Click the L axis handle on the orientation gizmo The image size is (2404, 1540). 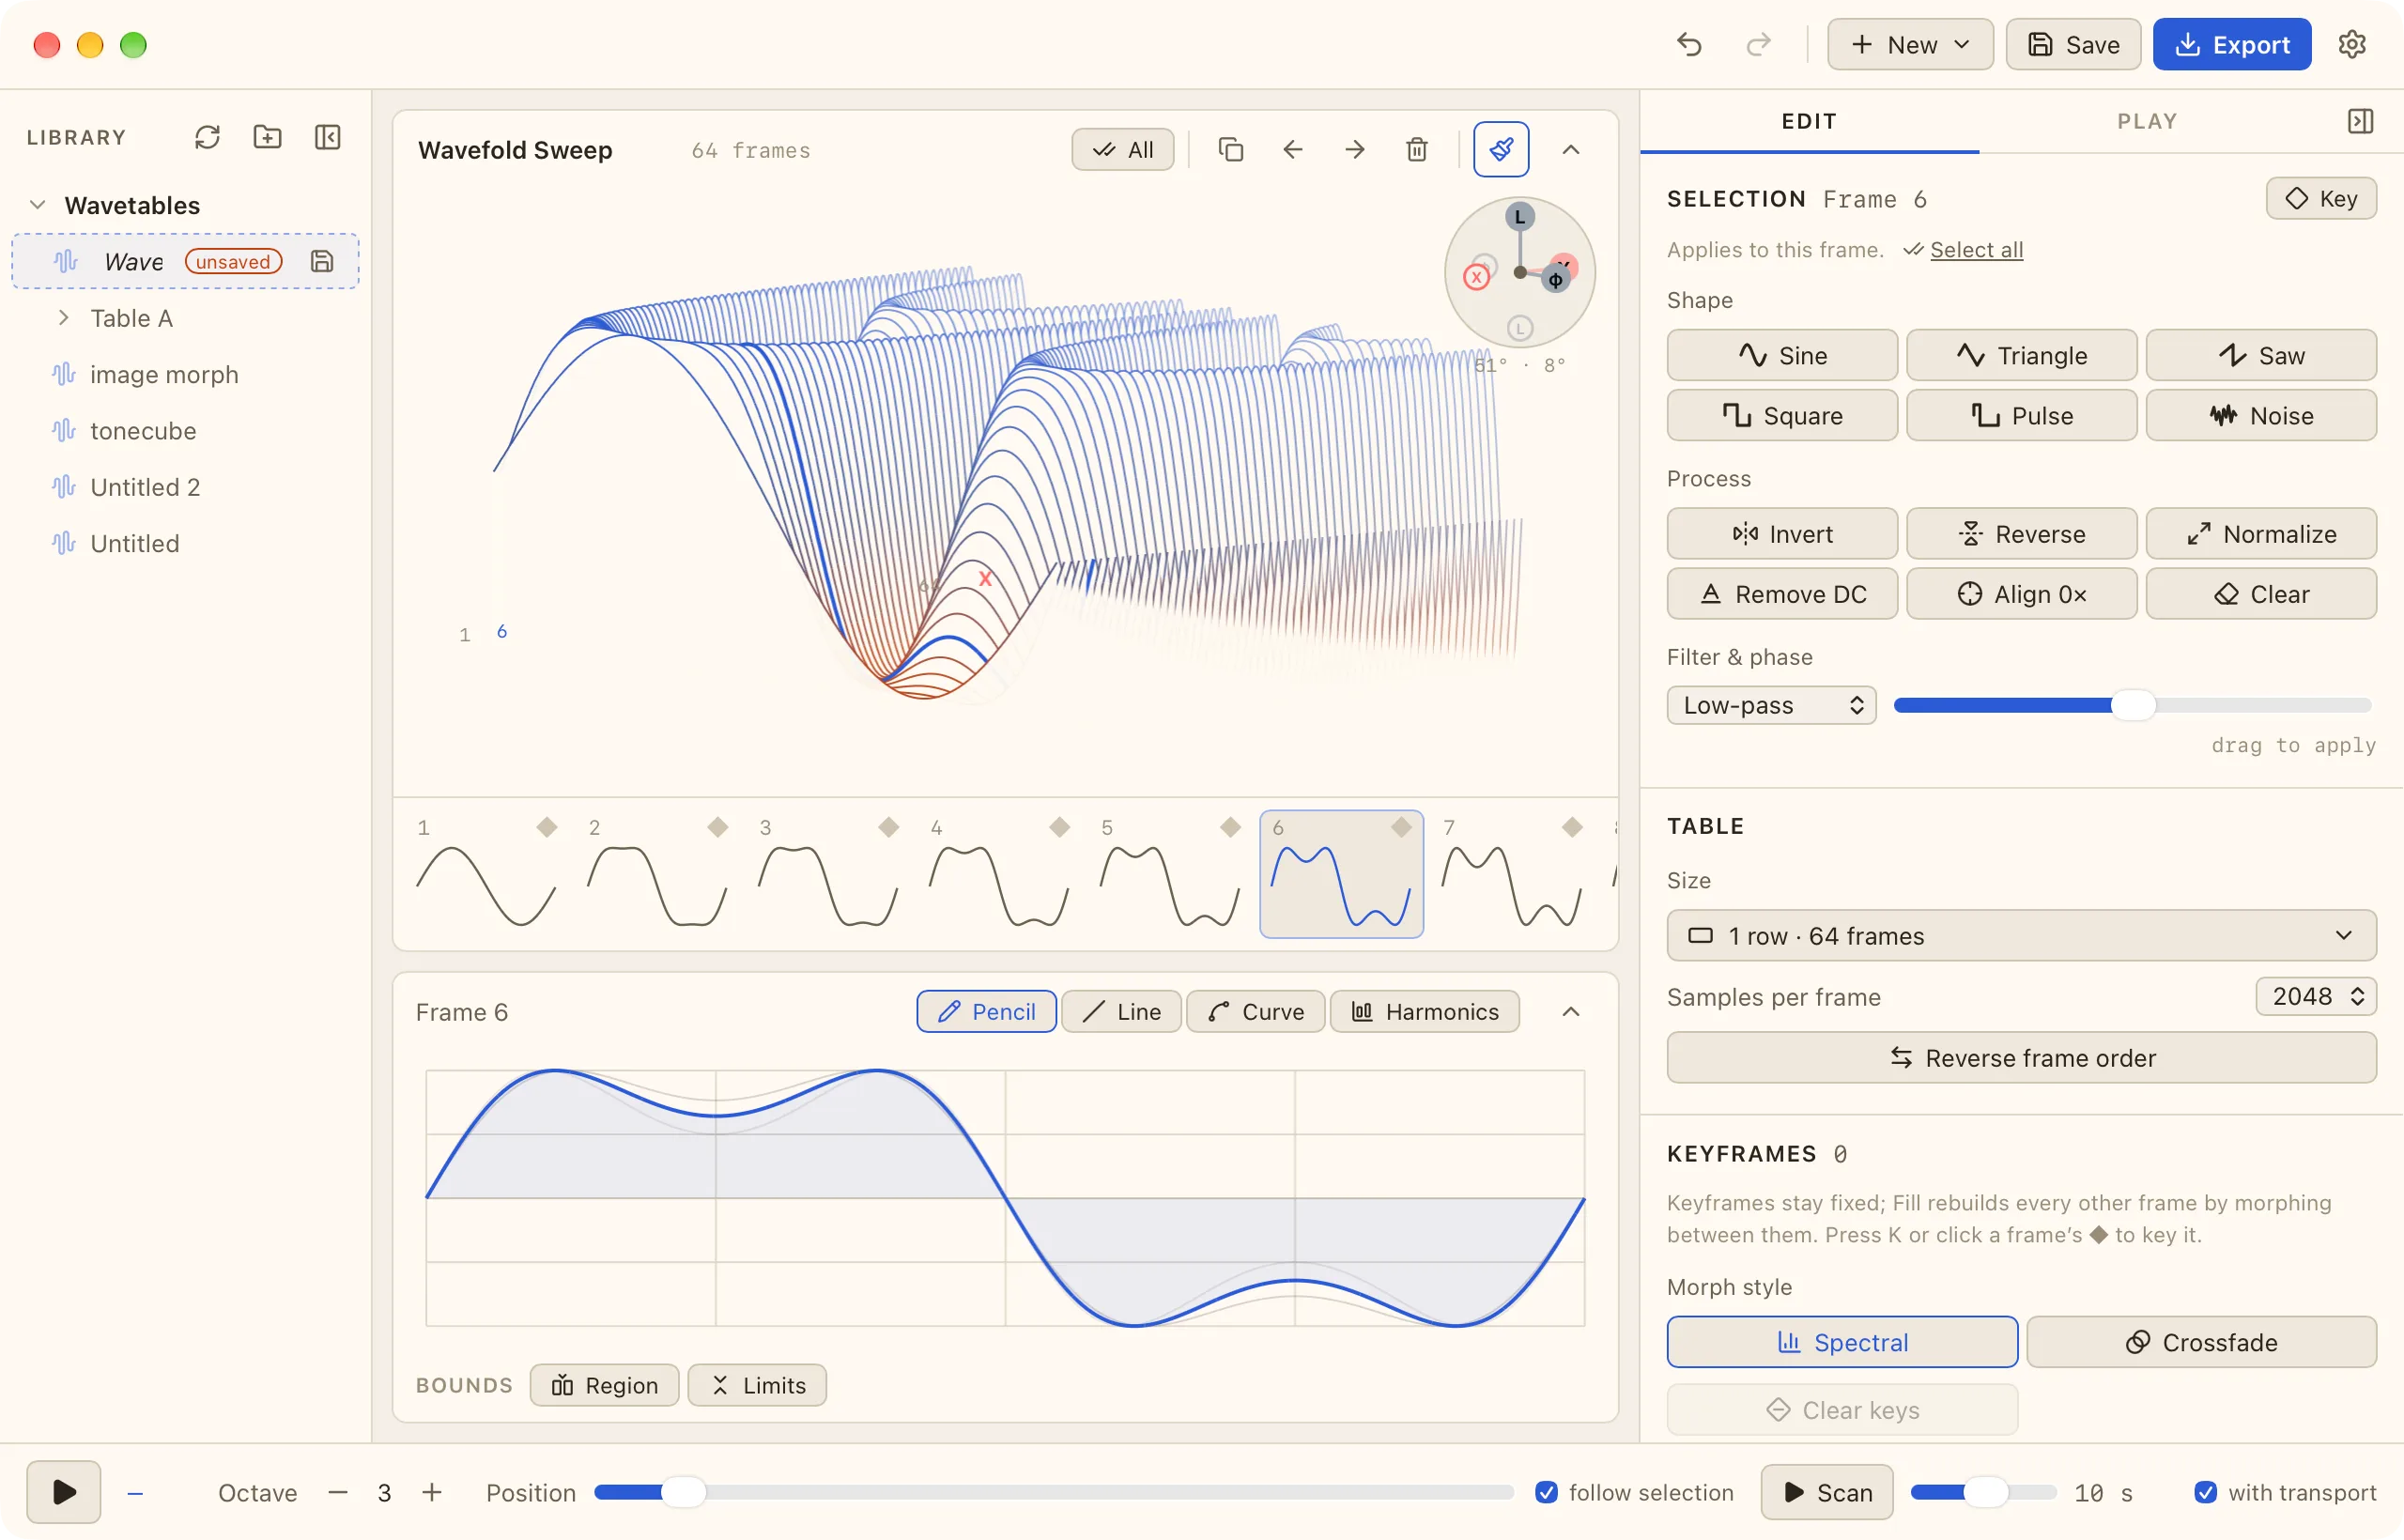click(1520, 216)
